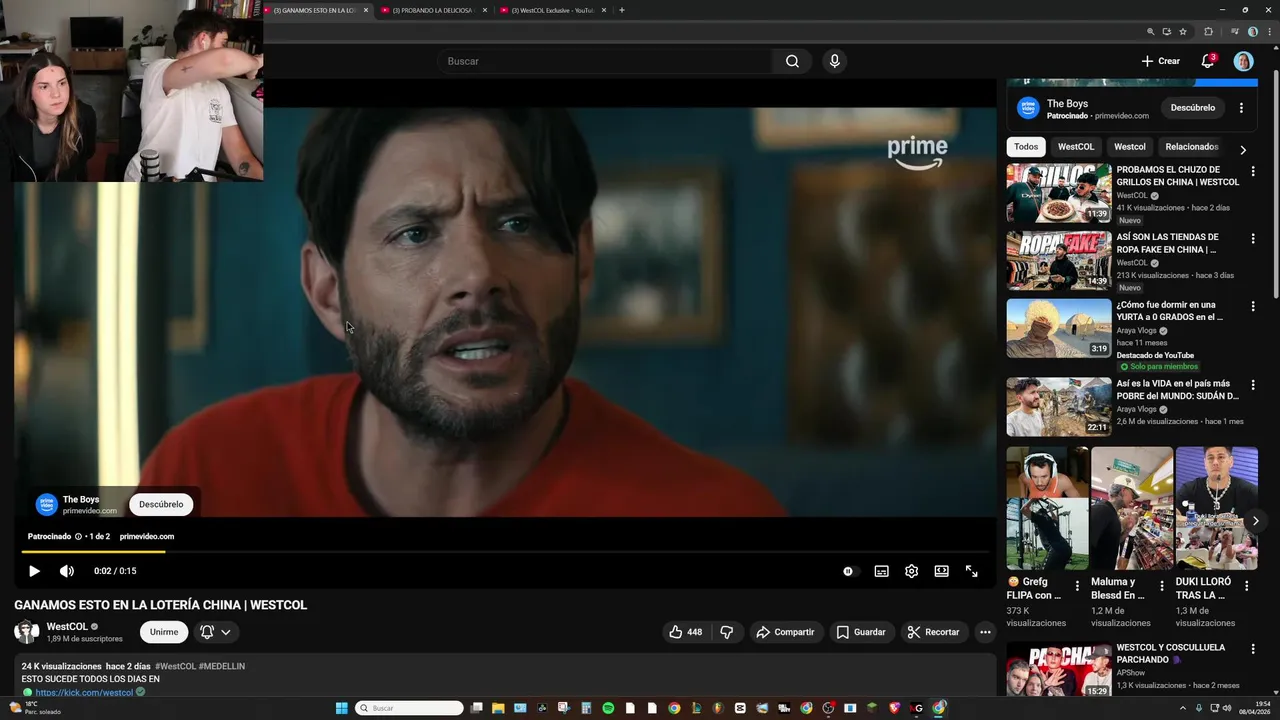Open more actions ellipsis beside Recortar
Viewport: 1280px width, 720px height.
coord(985,632)
